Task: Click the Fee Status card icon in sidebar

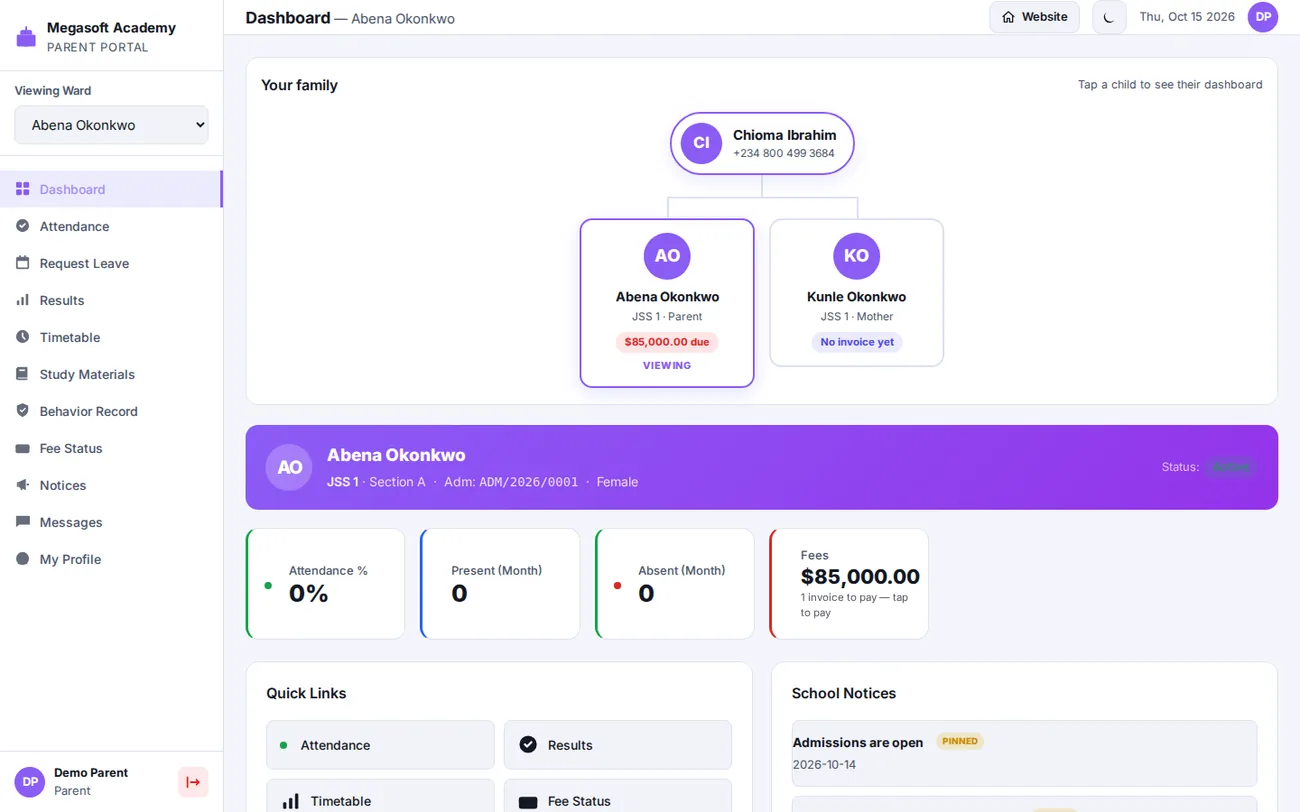Action: pos(22,448)
